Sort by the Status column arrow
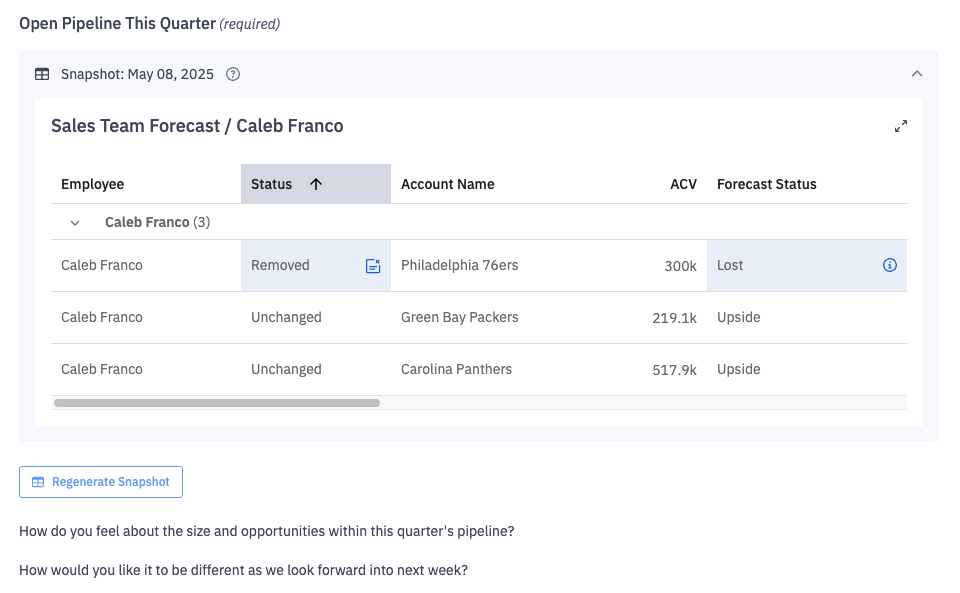The image size is (960, 593). (x=316, y=184)
